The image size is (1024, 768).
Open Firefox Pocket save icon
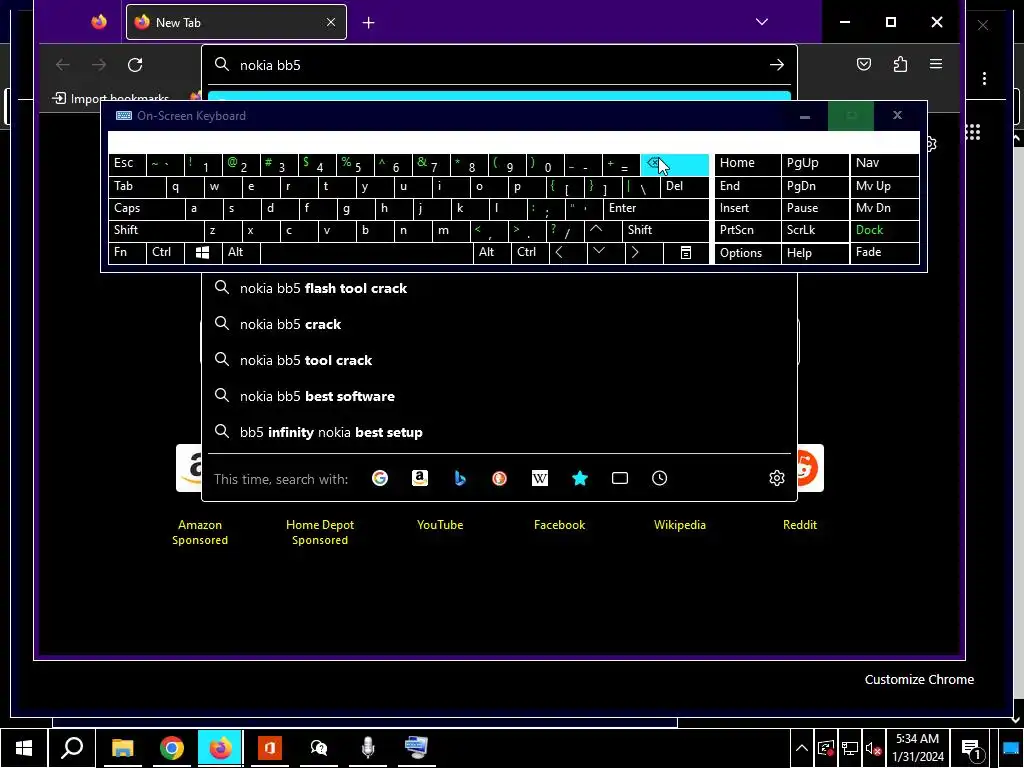click(x=864, y=64)
